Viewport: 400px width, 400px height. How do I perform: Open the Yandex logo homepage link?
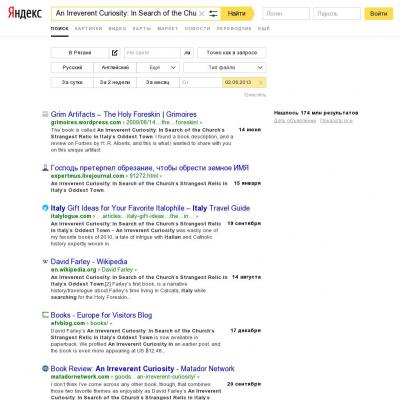[25, 14]
